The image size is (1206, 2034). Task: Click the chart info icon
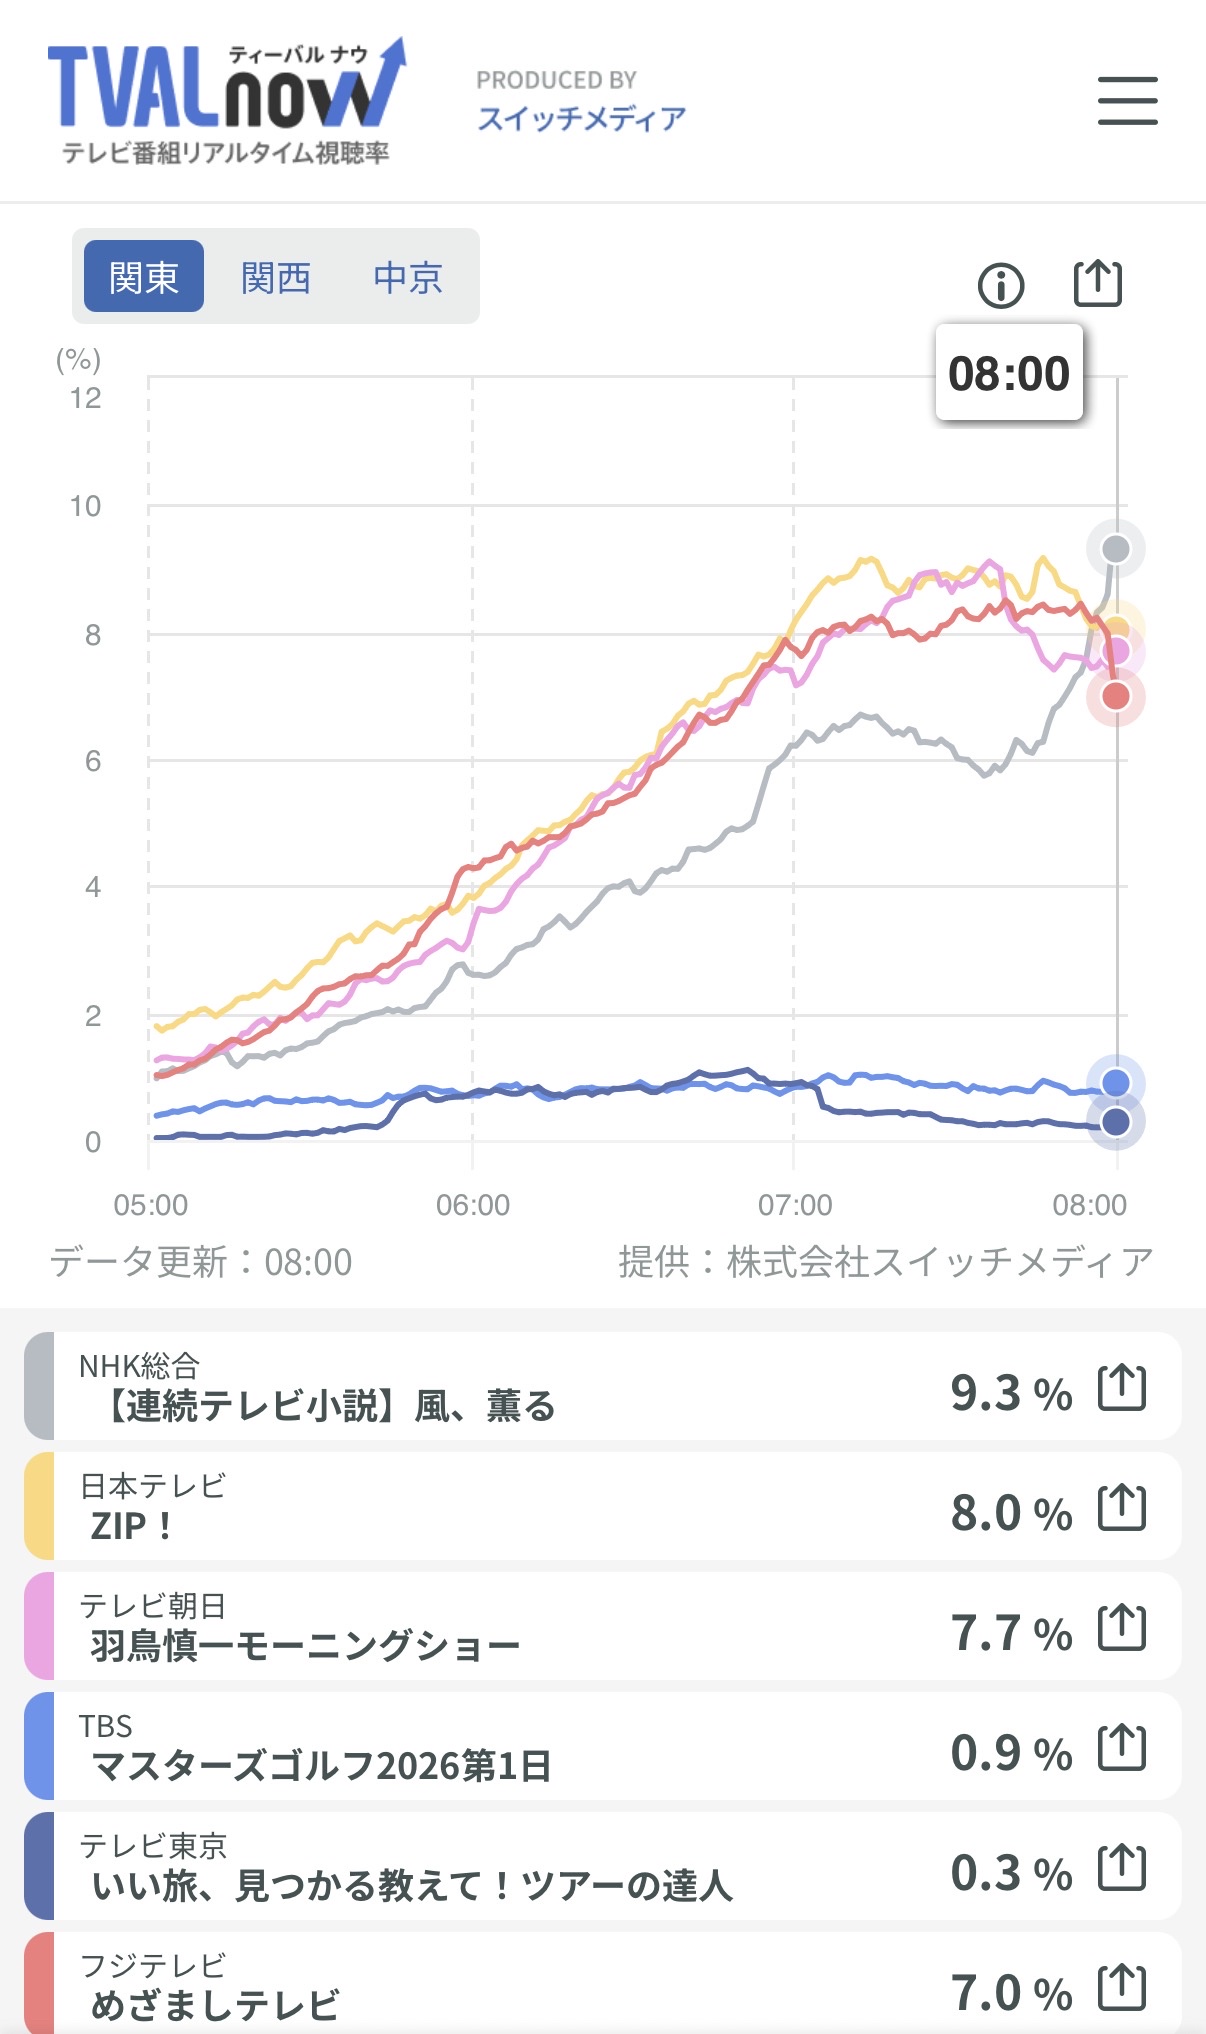[x=1000, y=286]
